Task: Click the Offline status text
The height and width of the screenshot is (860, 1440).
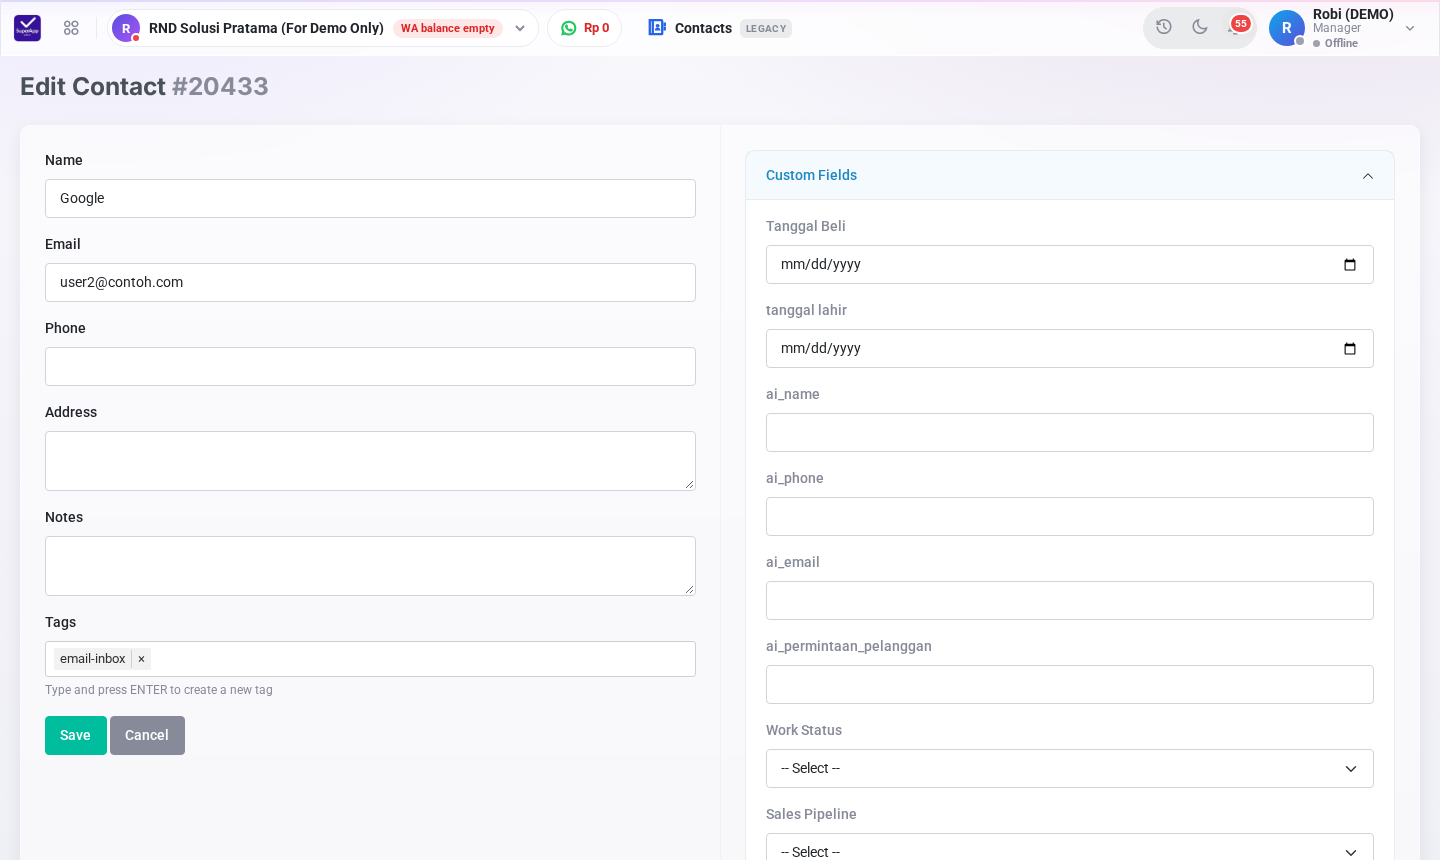Action: [x=1341, y=43]
